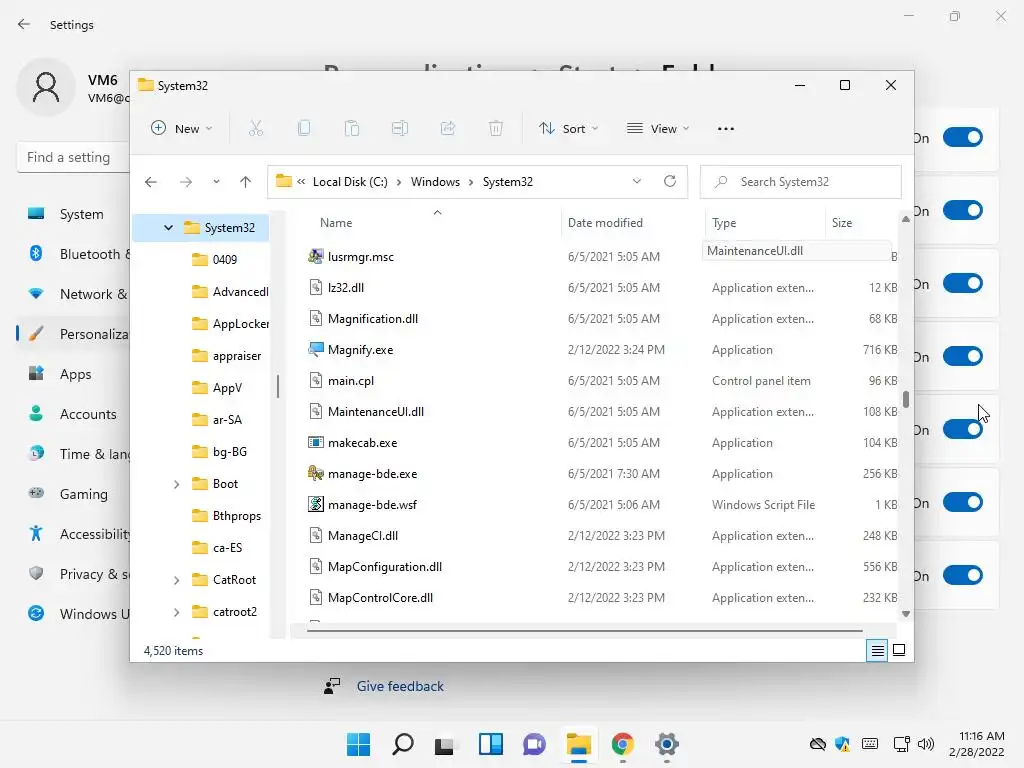Open Bluetooth category in Settings sidebar

click(x=73, y=254)
